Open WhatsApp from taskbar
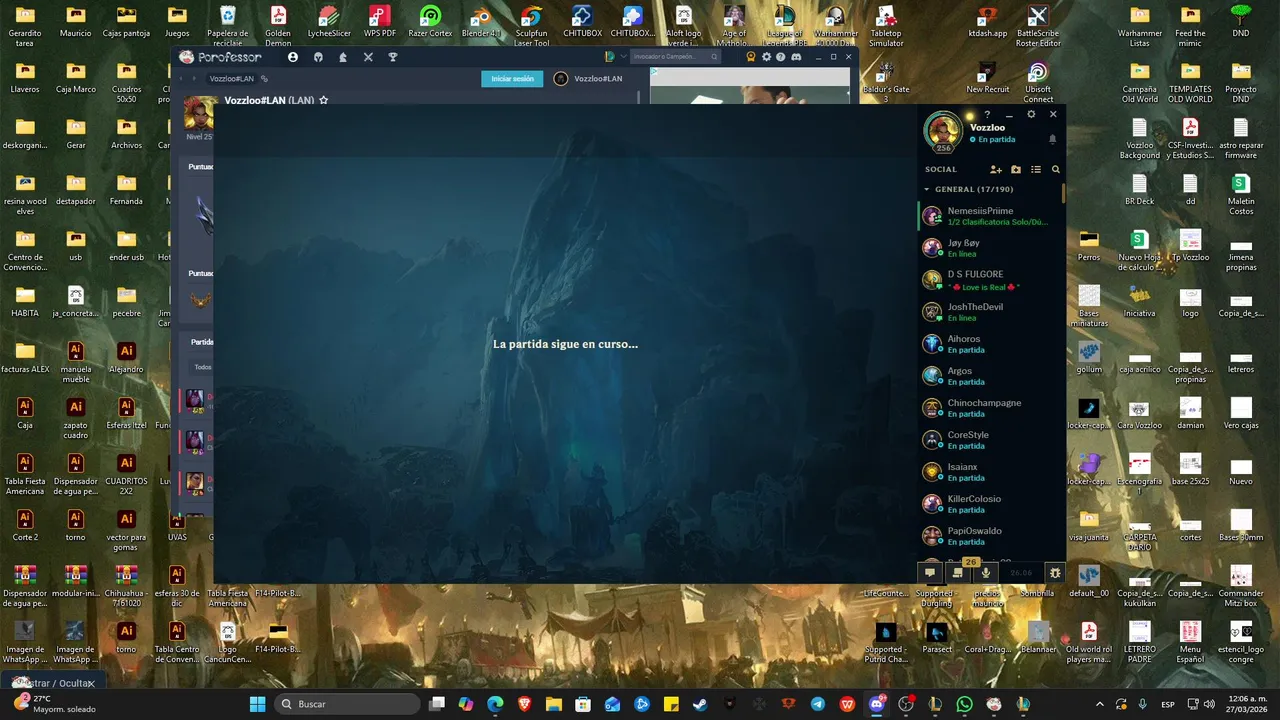The width and height of the screenshot is (1280, 720). pyautogui.click(x=964, y=704)
